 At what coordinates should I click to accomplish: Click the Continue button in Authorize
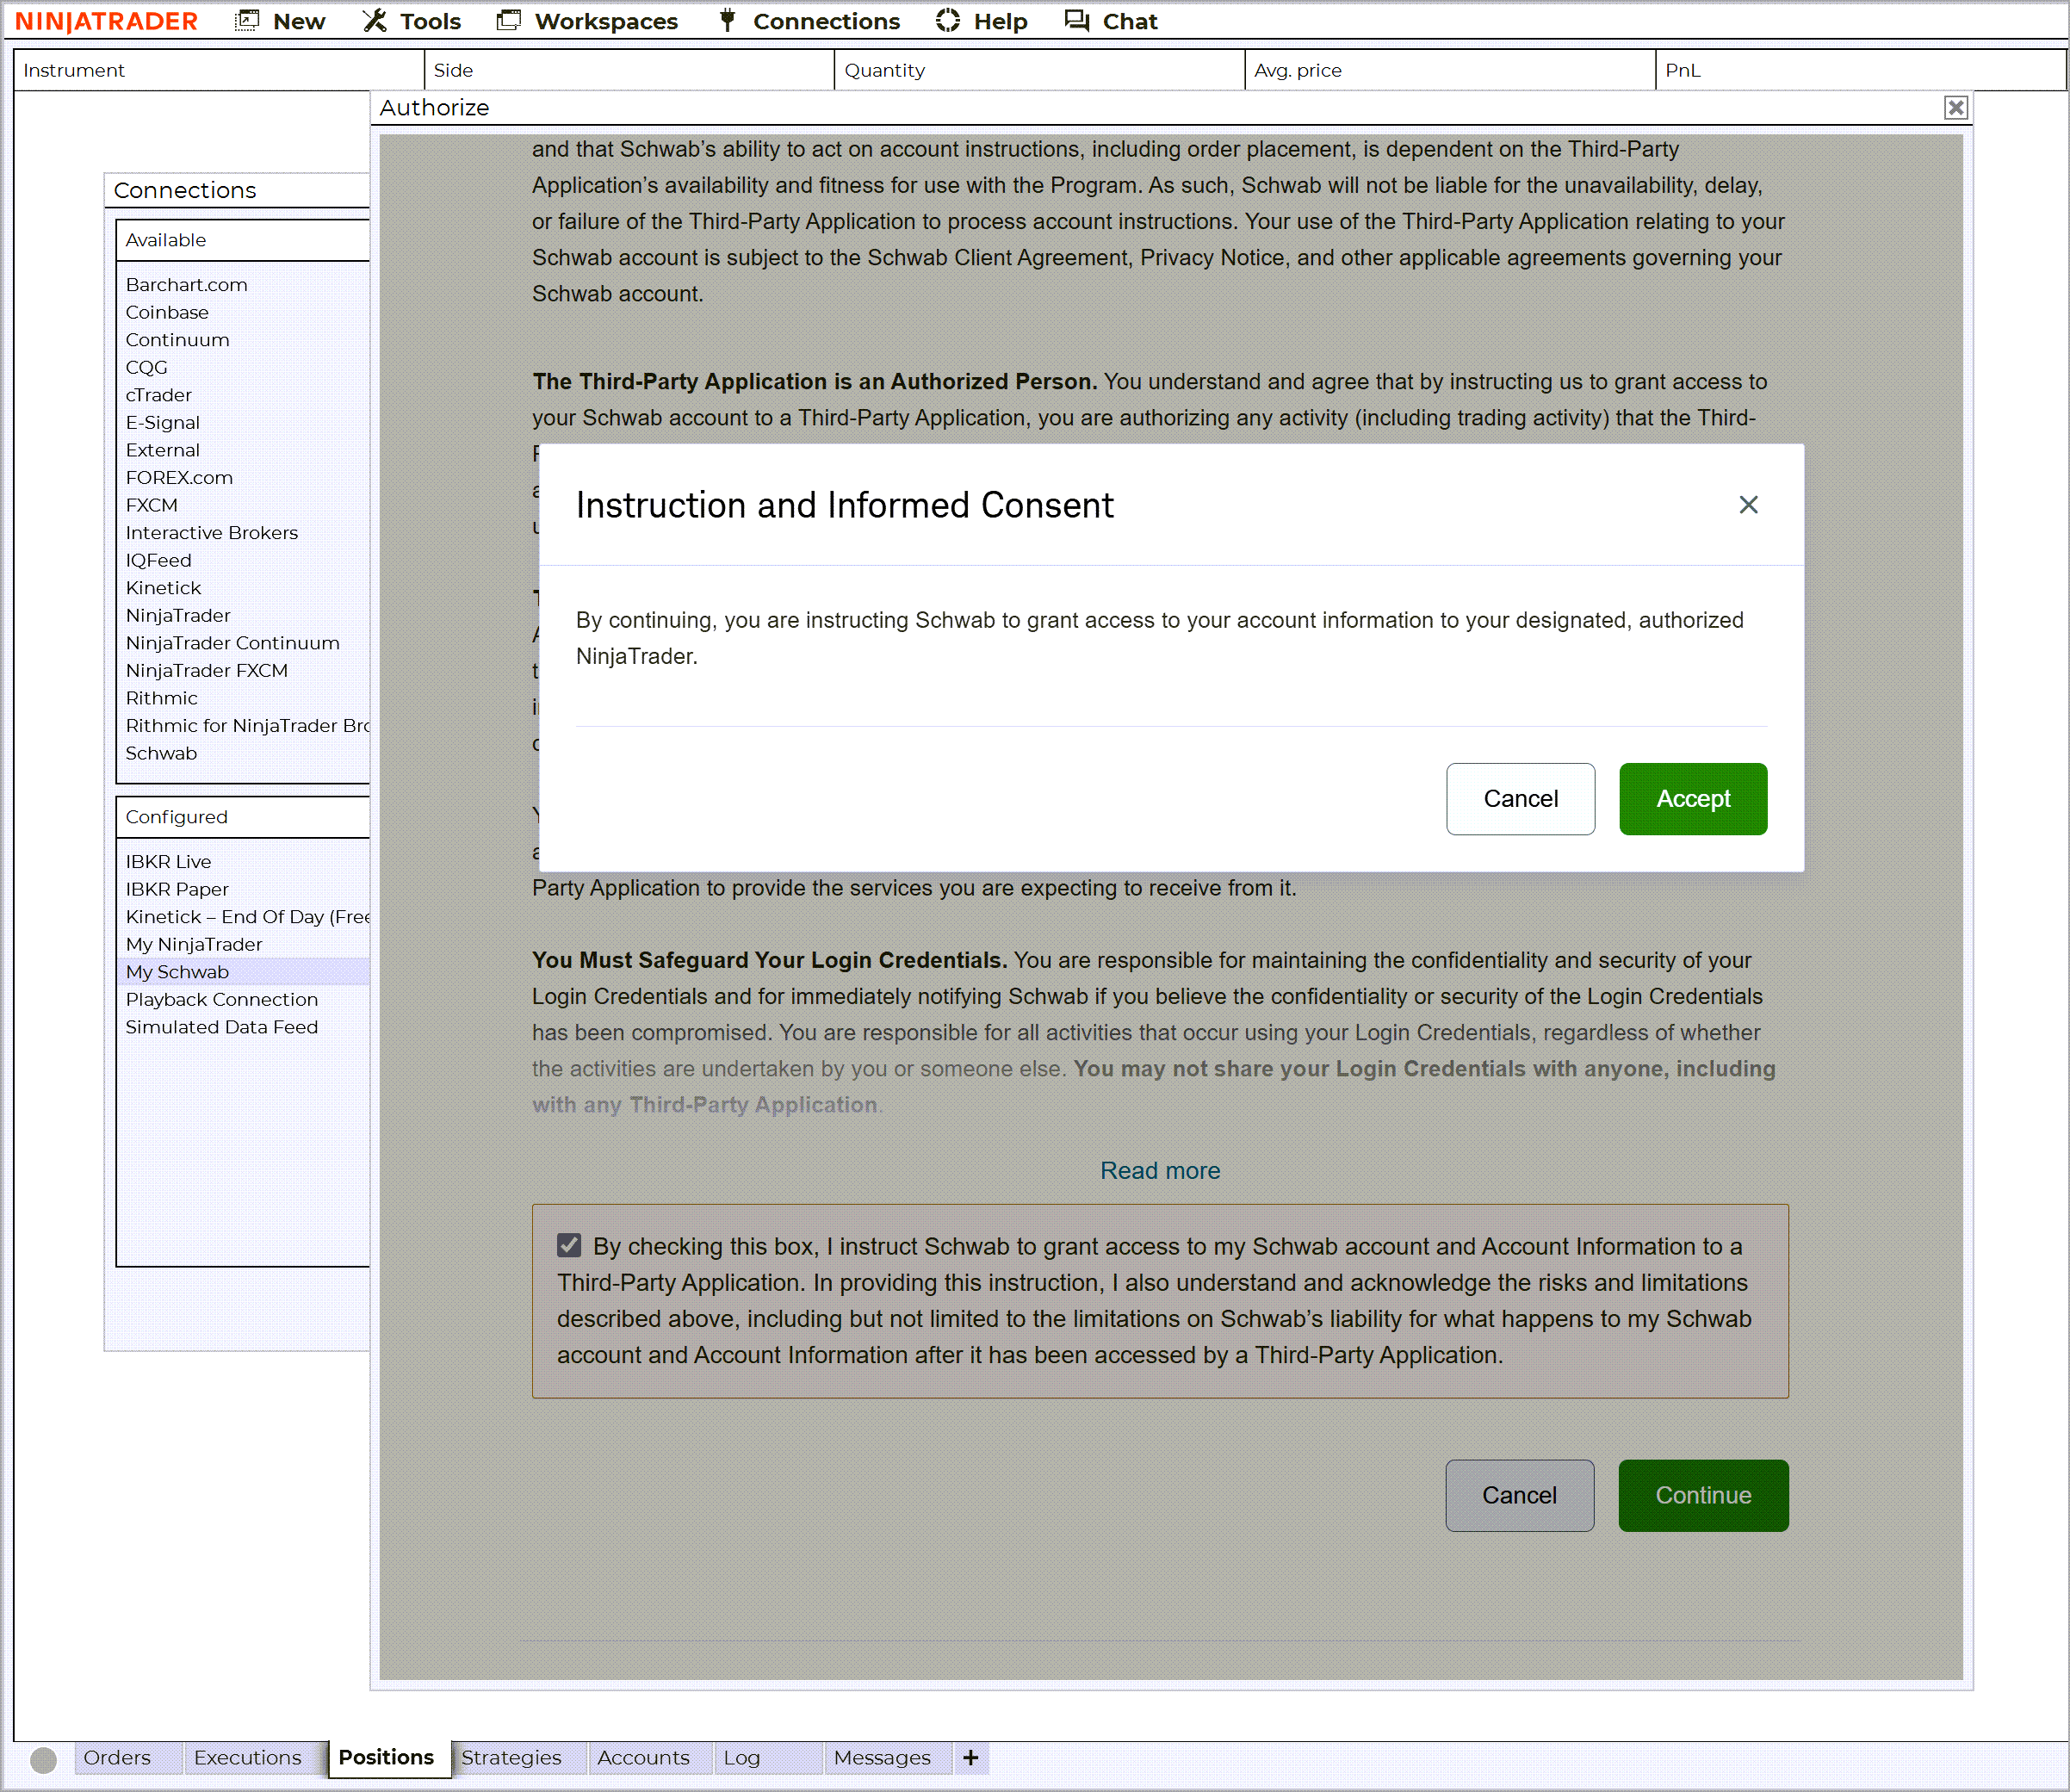1702,1495
